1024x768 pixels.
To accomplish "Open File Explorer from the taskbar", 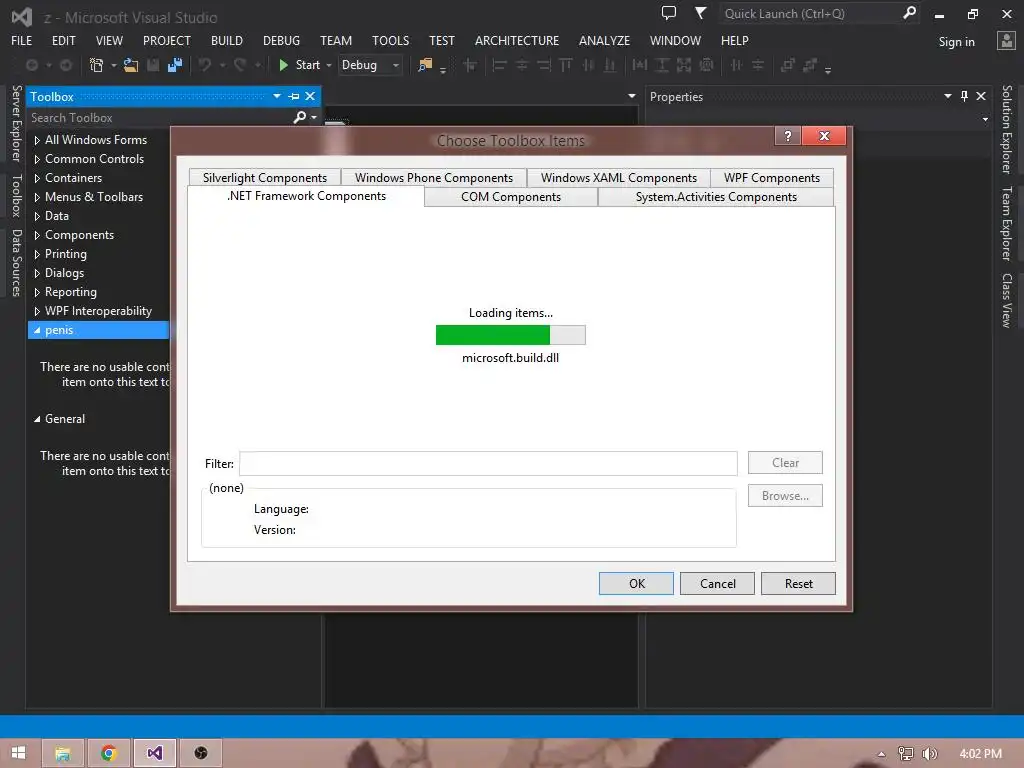I will click(x=63, y=753).
